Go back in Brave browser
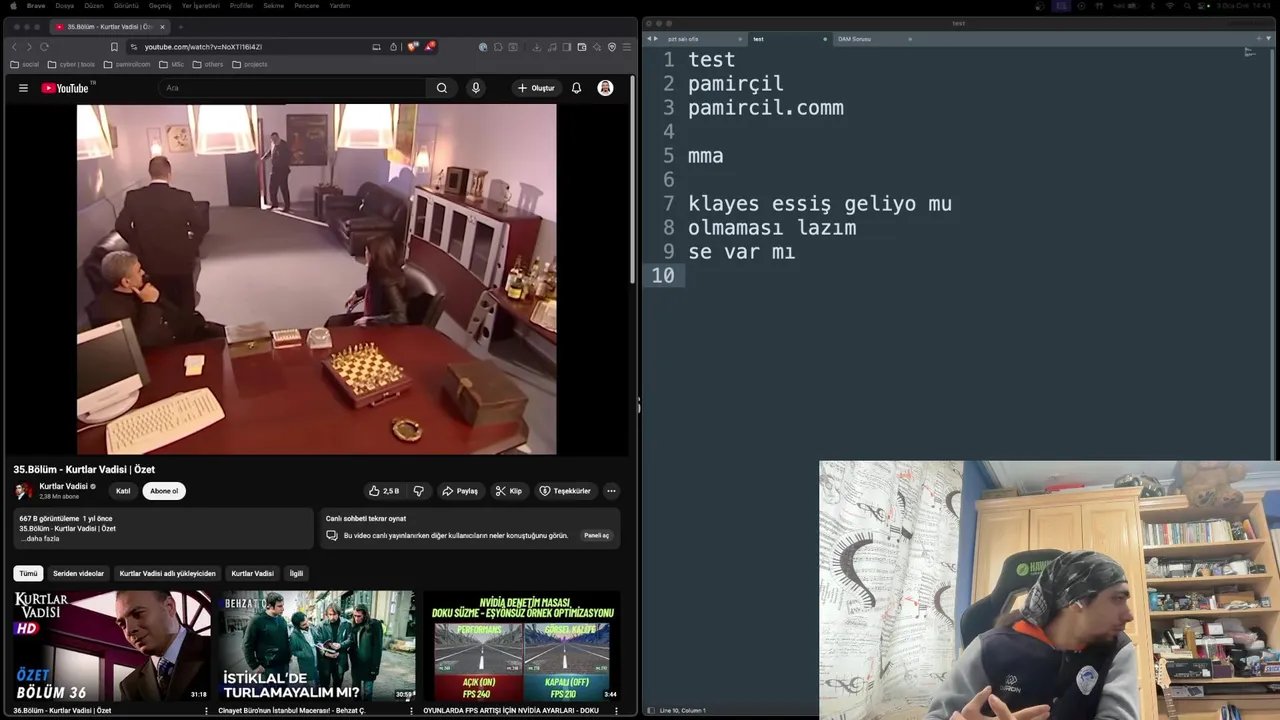Image resolution: width=1280 pixels, height=720 pixels. click(x=14, y=47)
